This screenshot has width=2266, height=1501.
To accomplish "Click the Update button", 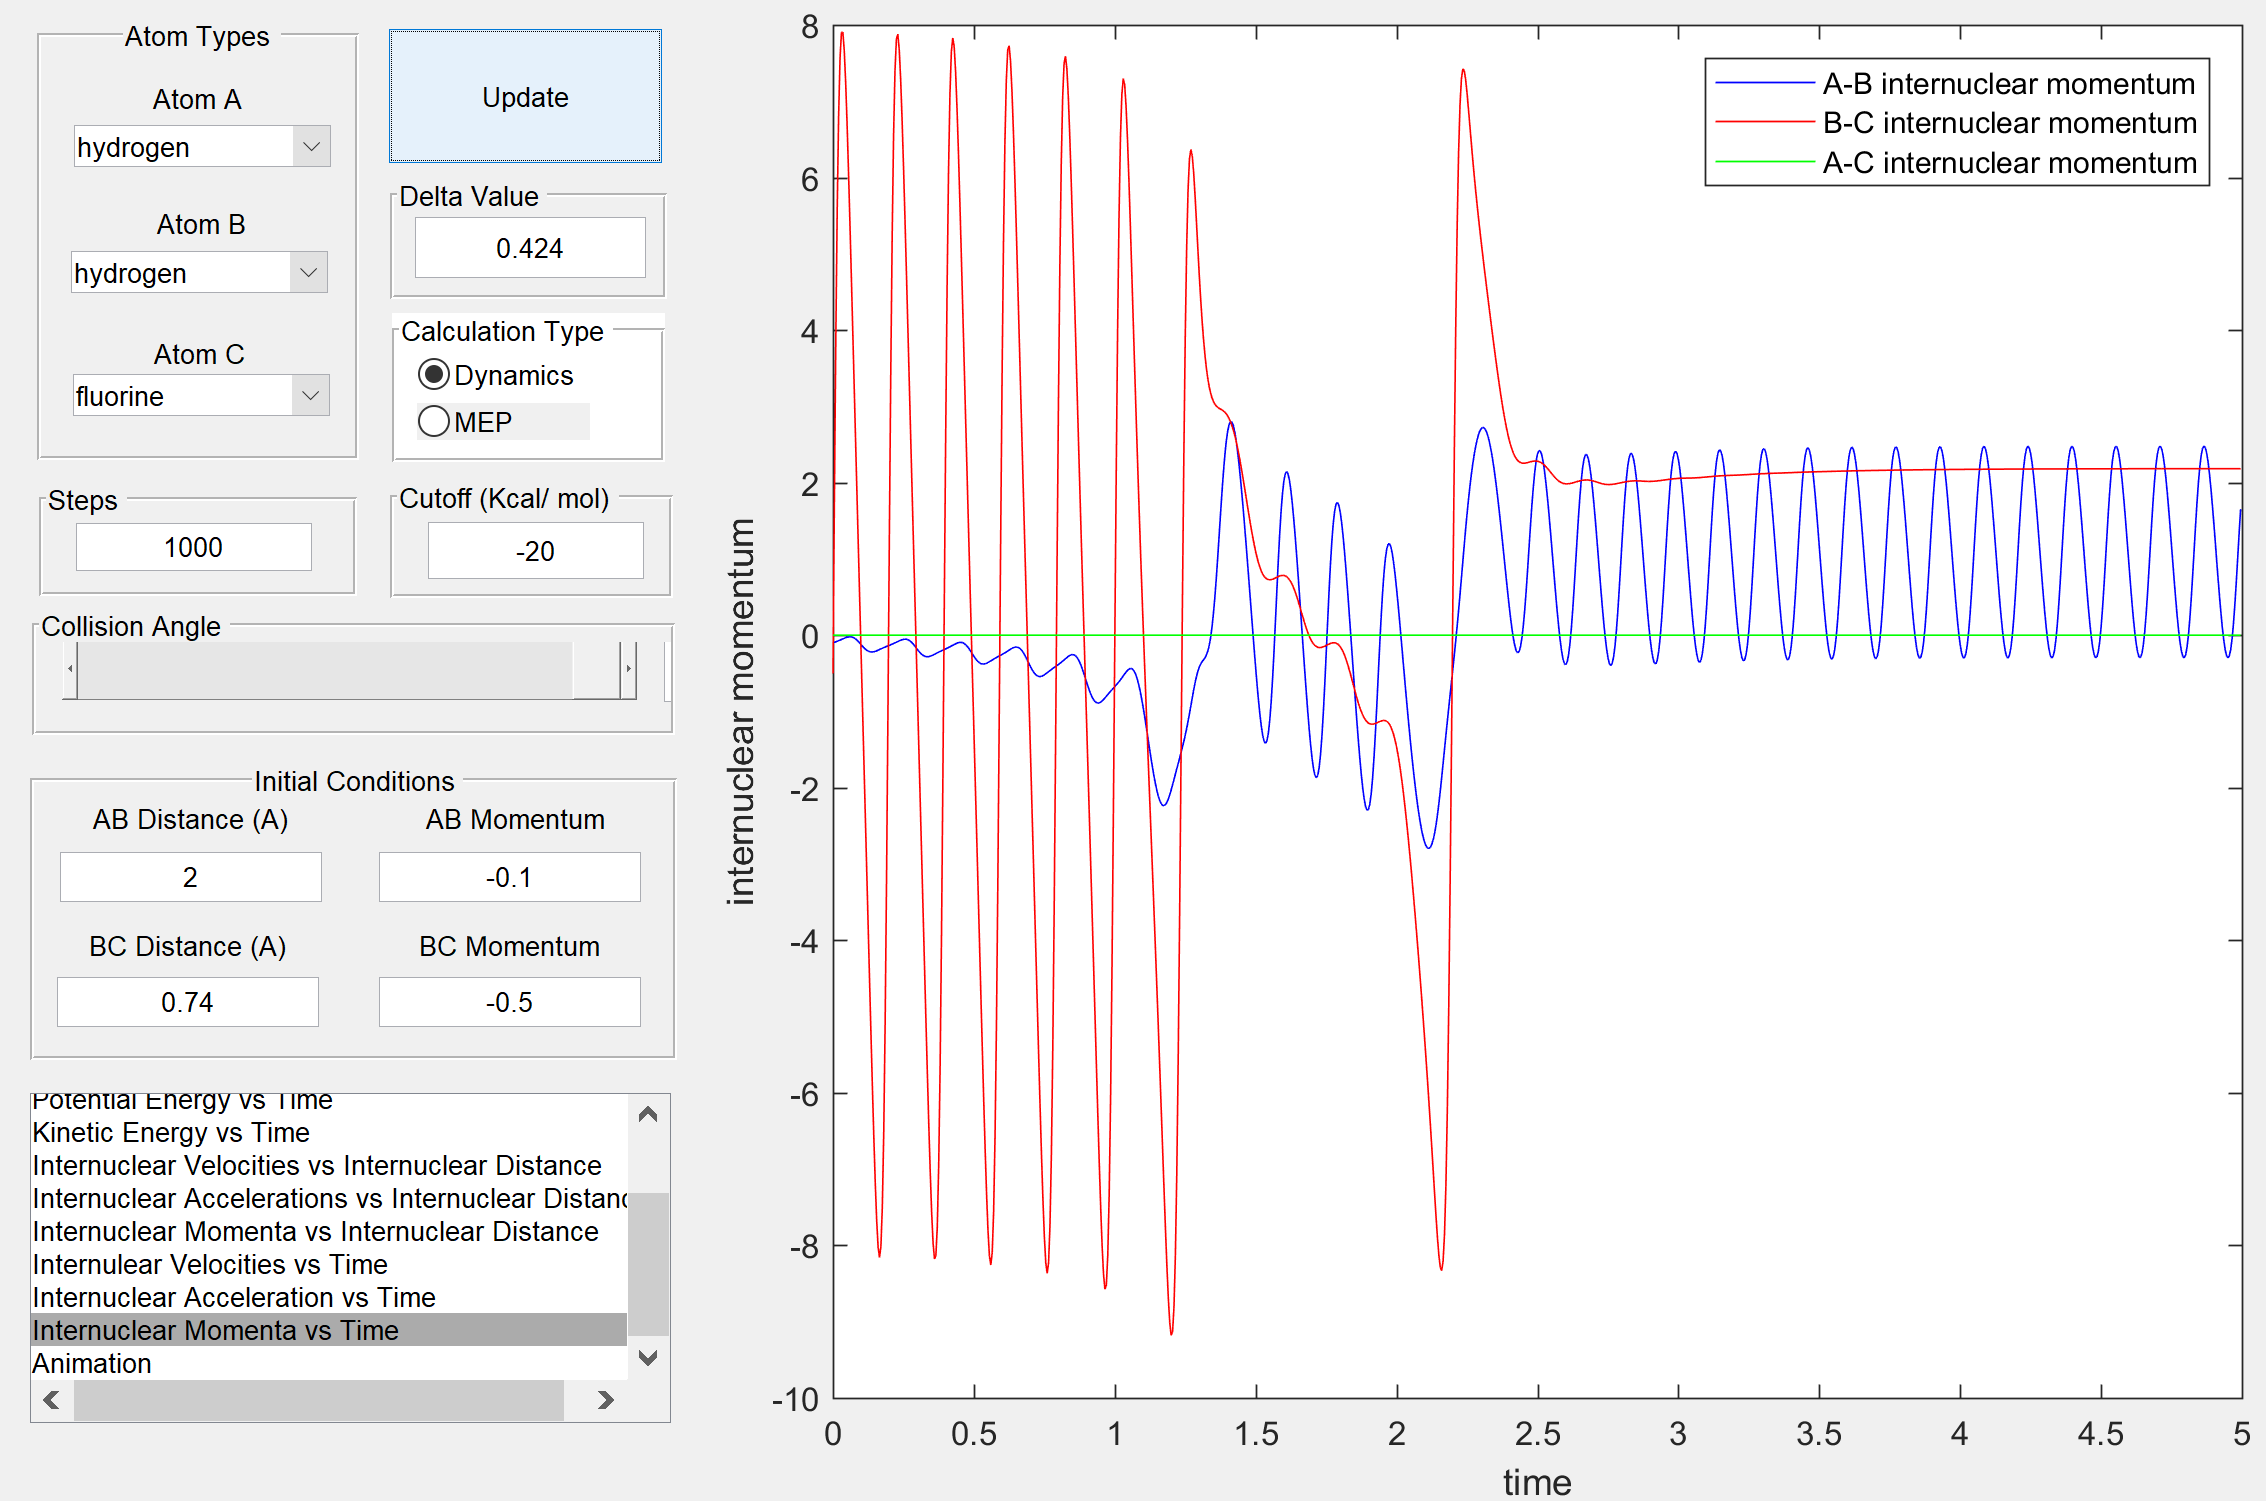I will tap(525, 97).
